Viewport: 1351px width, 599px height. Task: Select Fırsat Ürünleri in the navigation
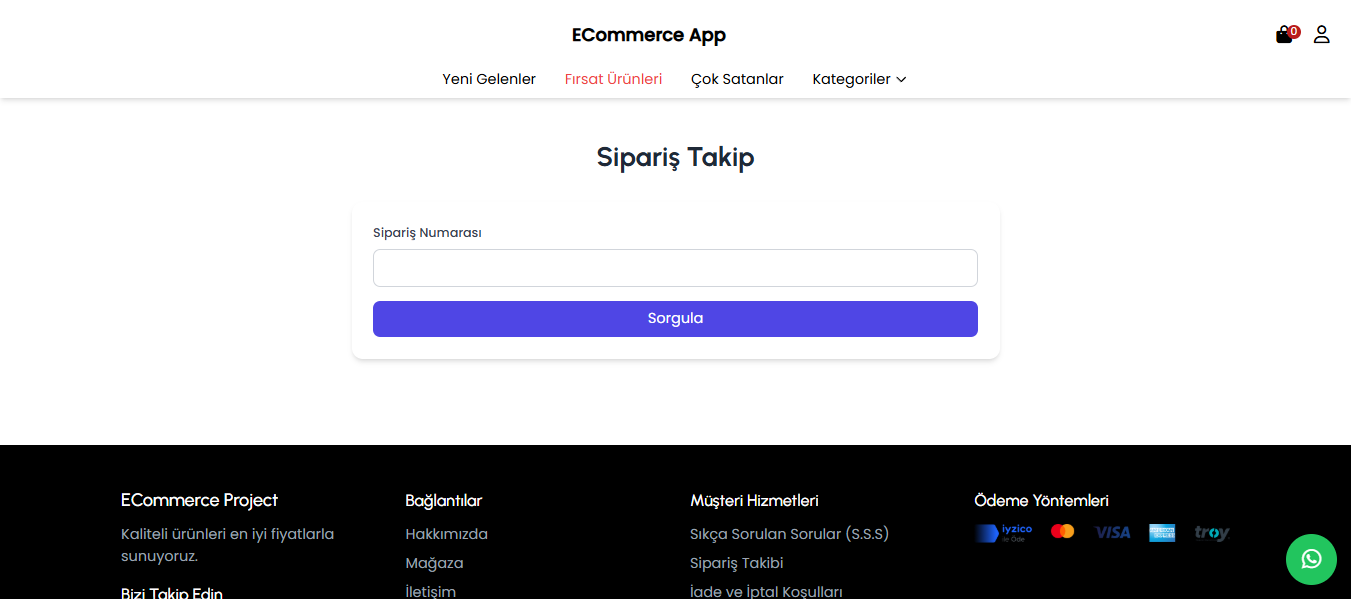(x=613, y=79)
